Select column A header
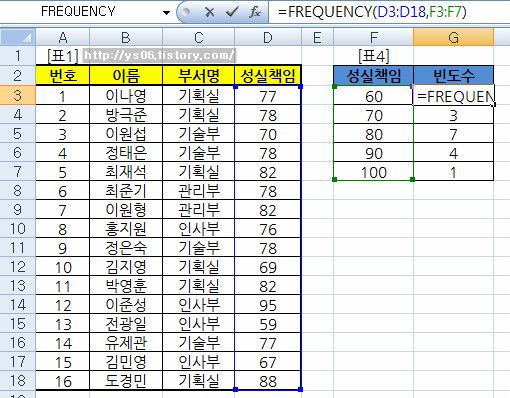Screen dimensions: 510x398 pos(63,37)
